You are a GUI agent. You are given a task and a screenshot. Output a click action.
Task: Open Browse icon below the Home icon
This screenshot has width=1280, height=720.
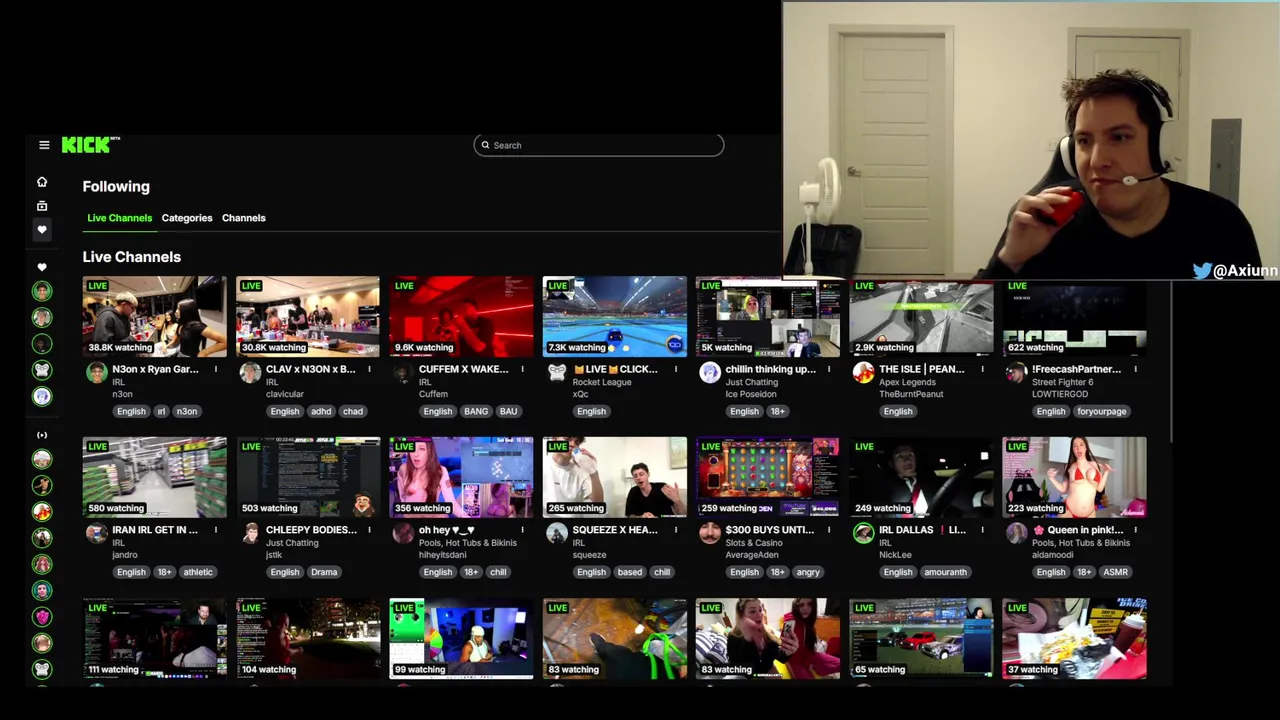42,206
